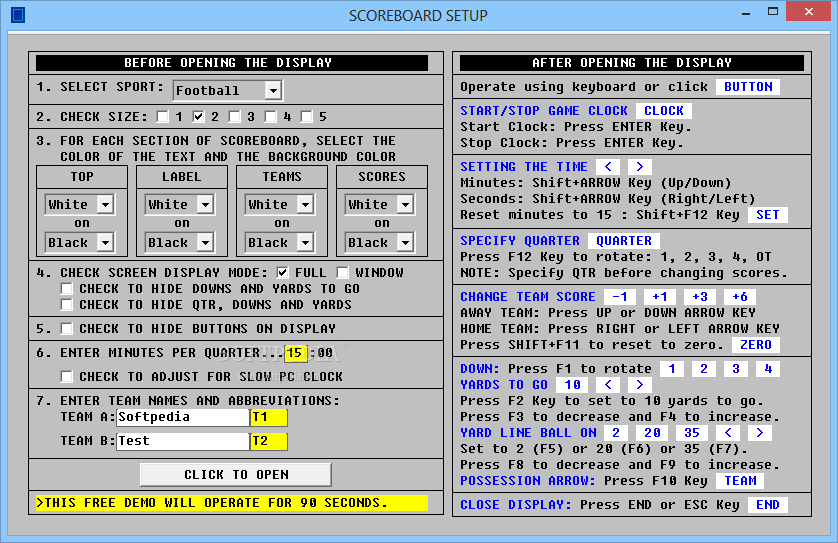Check to hide downs and yards to go
This screenshot has height=543, width=838.
(x=66, y=289)
